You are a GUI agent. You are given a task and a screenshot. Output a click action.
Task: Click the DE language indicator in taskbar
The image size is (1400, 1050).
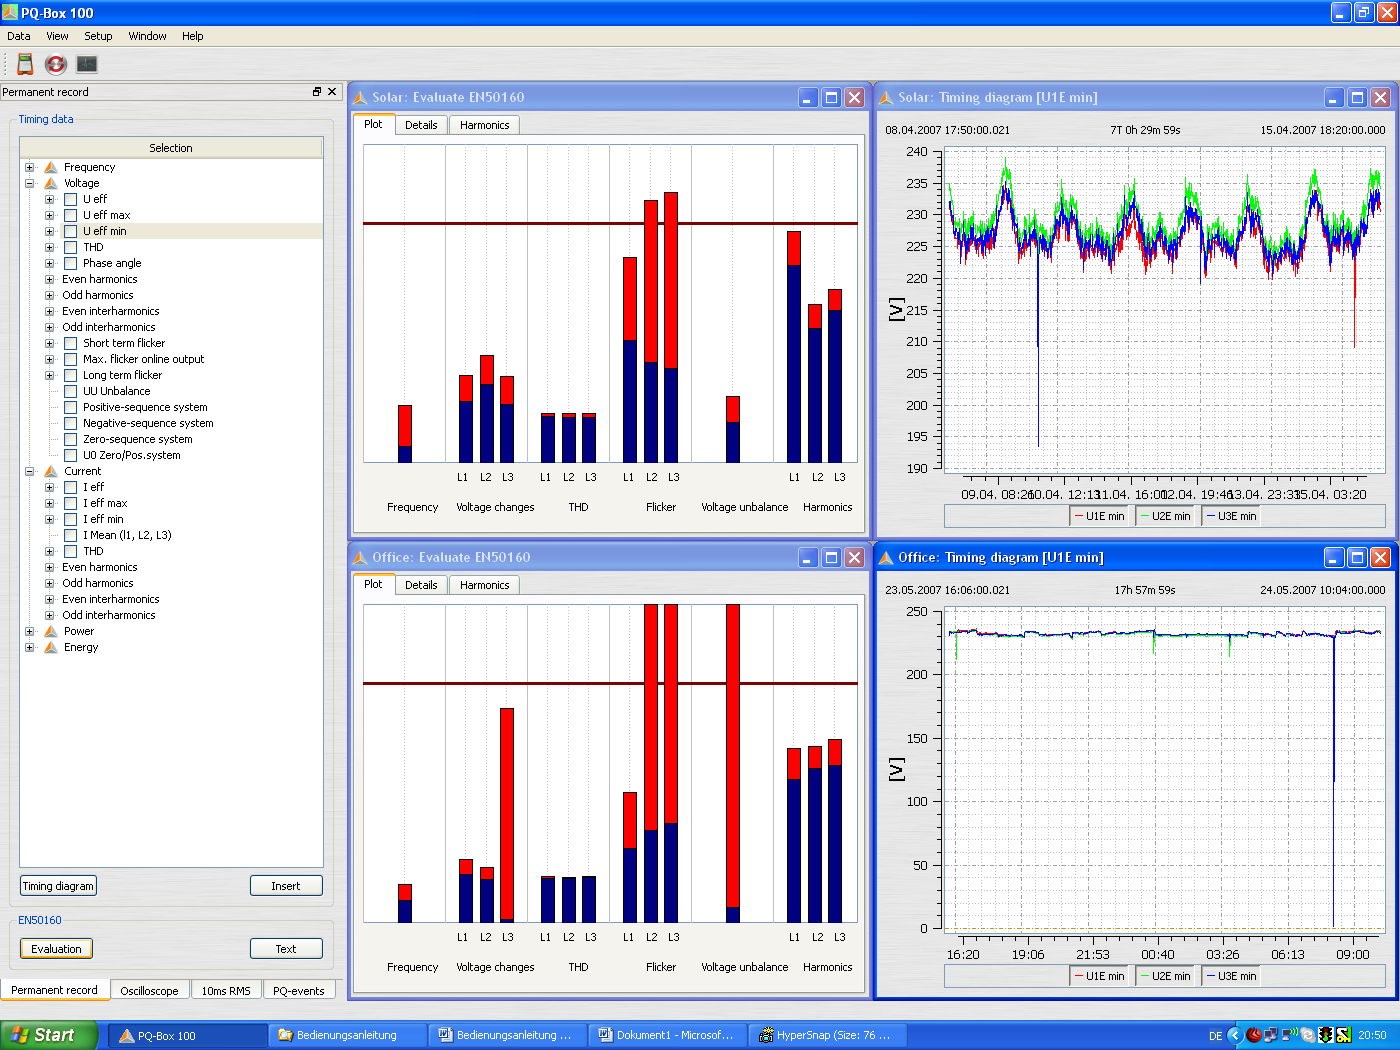[x=1215, y=1036]
